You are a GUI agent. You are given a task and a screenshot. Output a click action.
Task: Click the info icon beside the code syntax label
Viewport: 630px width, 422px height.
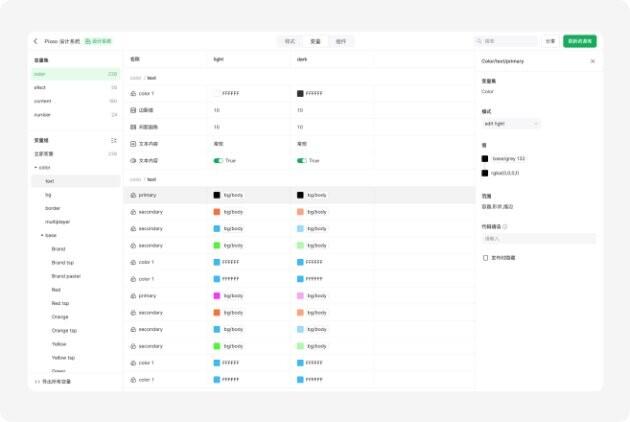pyautogui.click(x=505, y=227)
